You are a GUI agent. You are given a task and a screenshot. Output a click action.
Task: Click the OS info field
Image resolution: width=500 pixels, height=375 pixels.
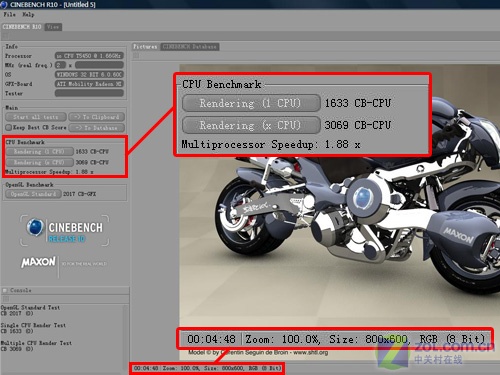[89, 74]
